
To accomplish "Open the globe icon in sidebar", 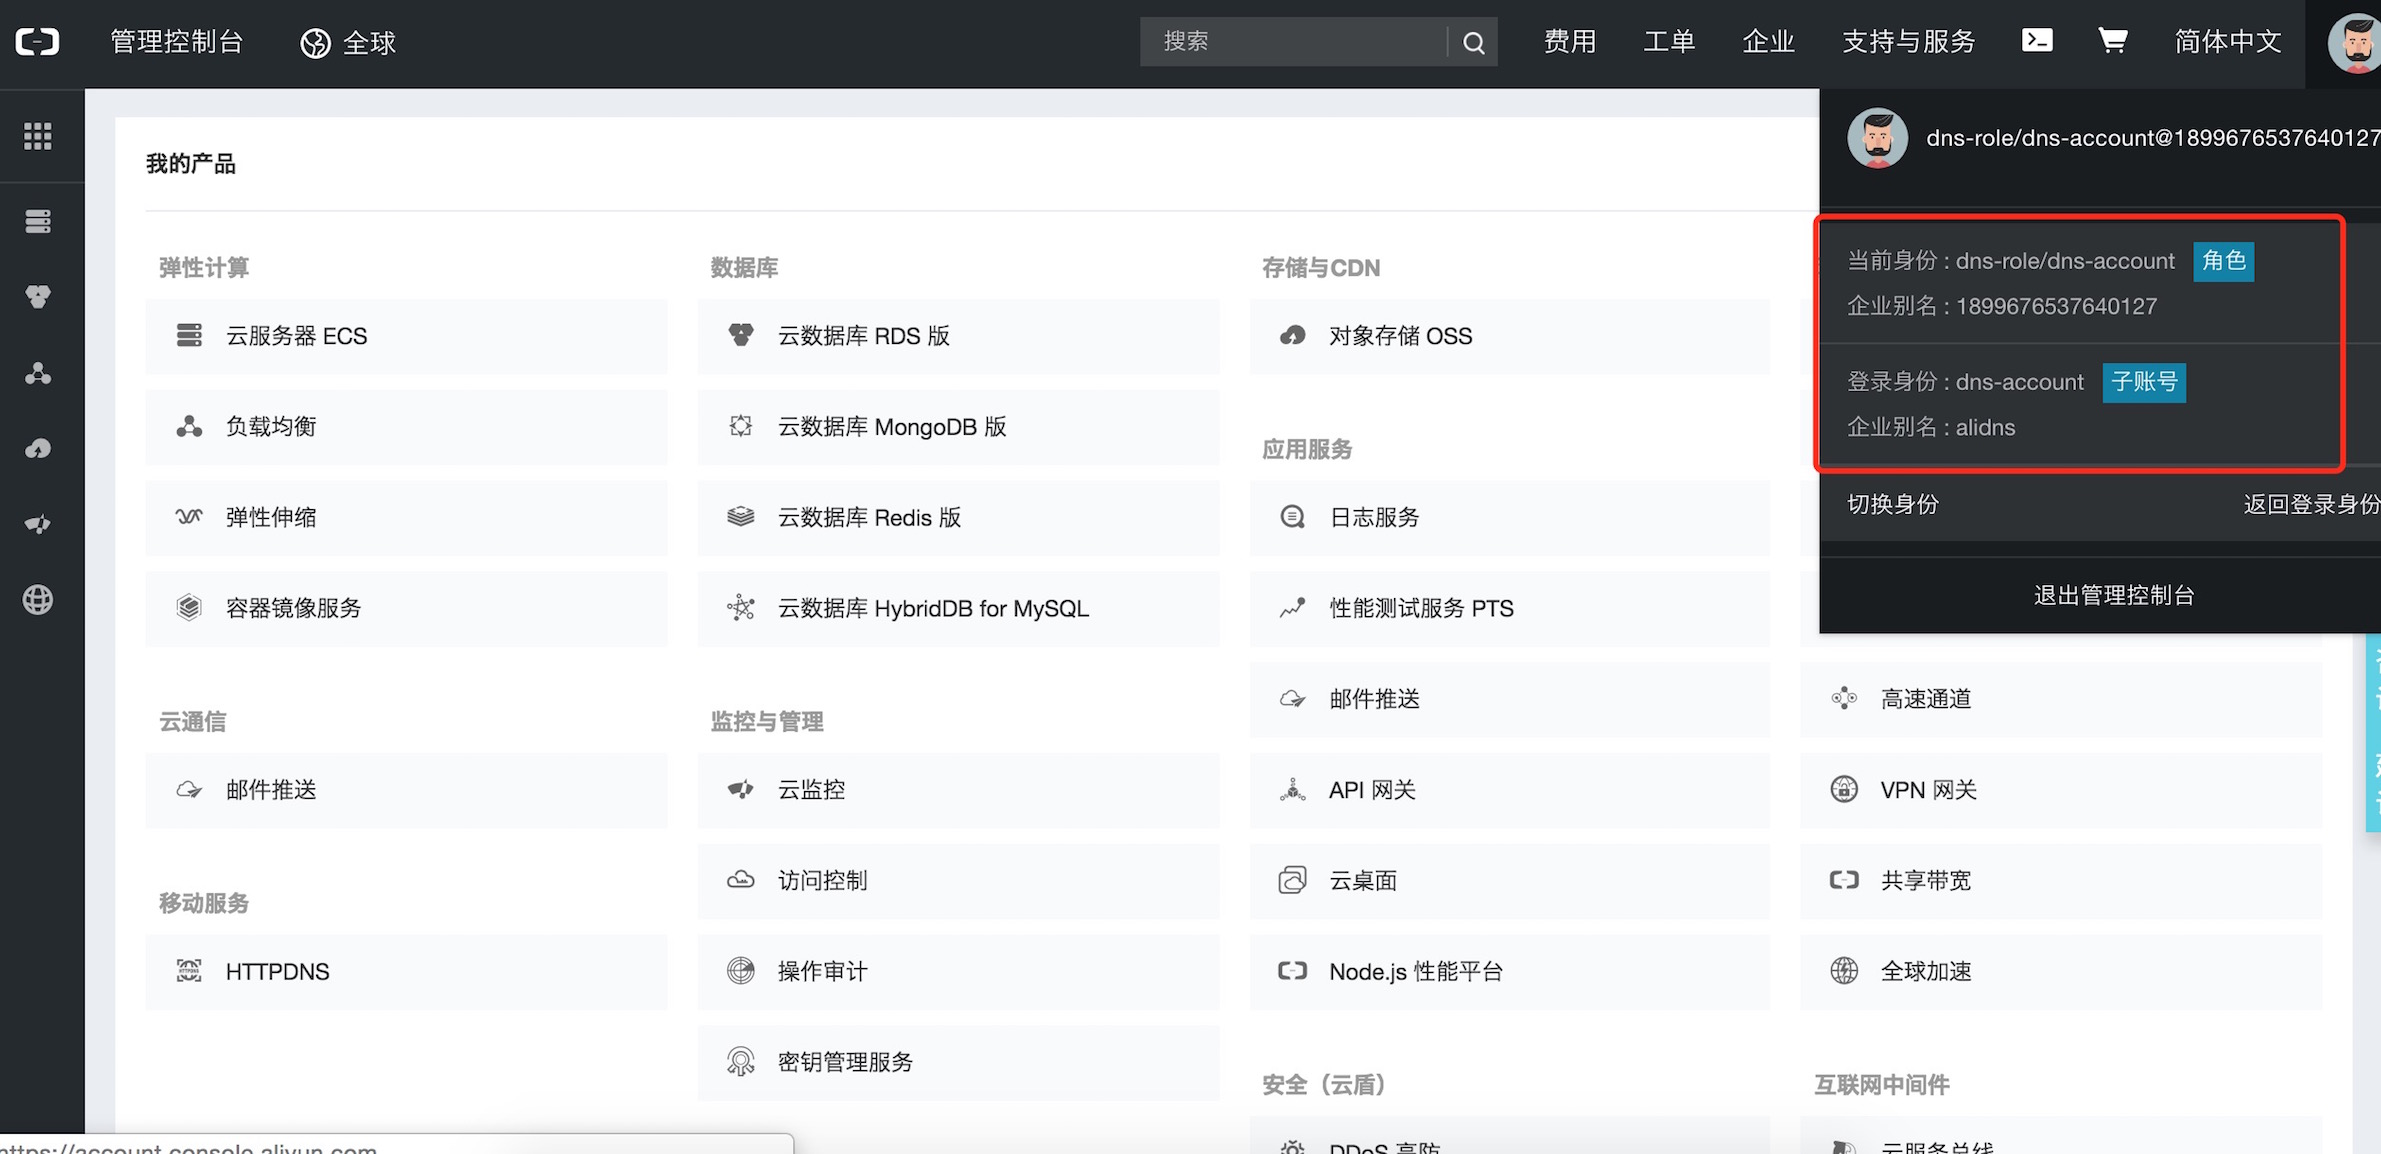I will click(x=38, y=600).
